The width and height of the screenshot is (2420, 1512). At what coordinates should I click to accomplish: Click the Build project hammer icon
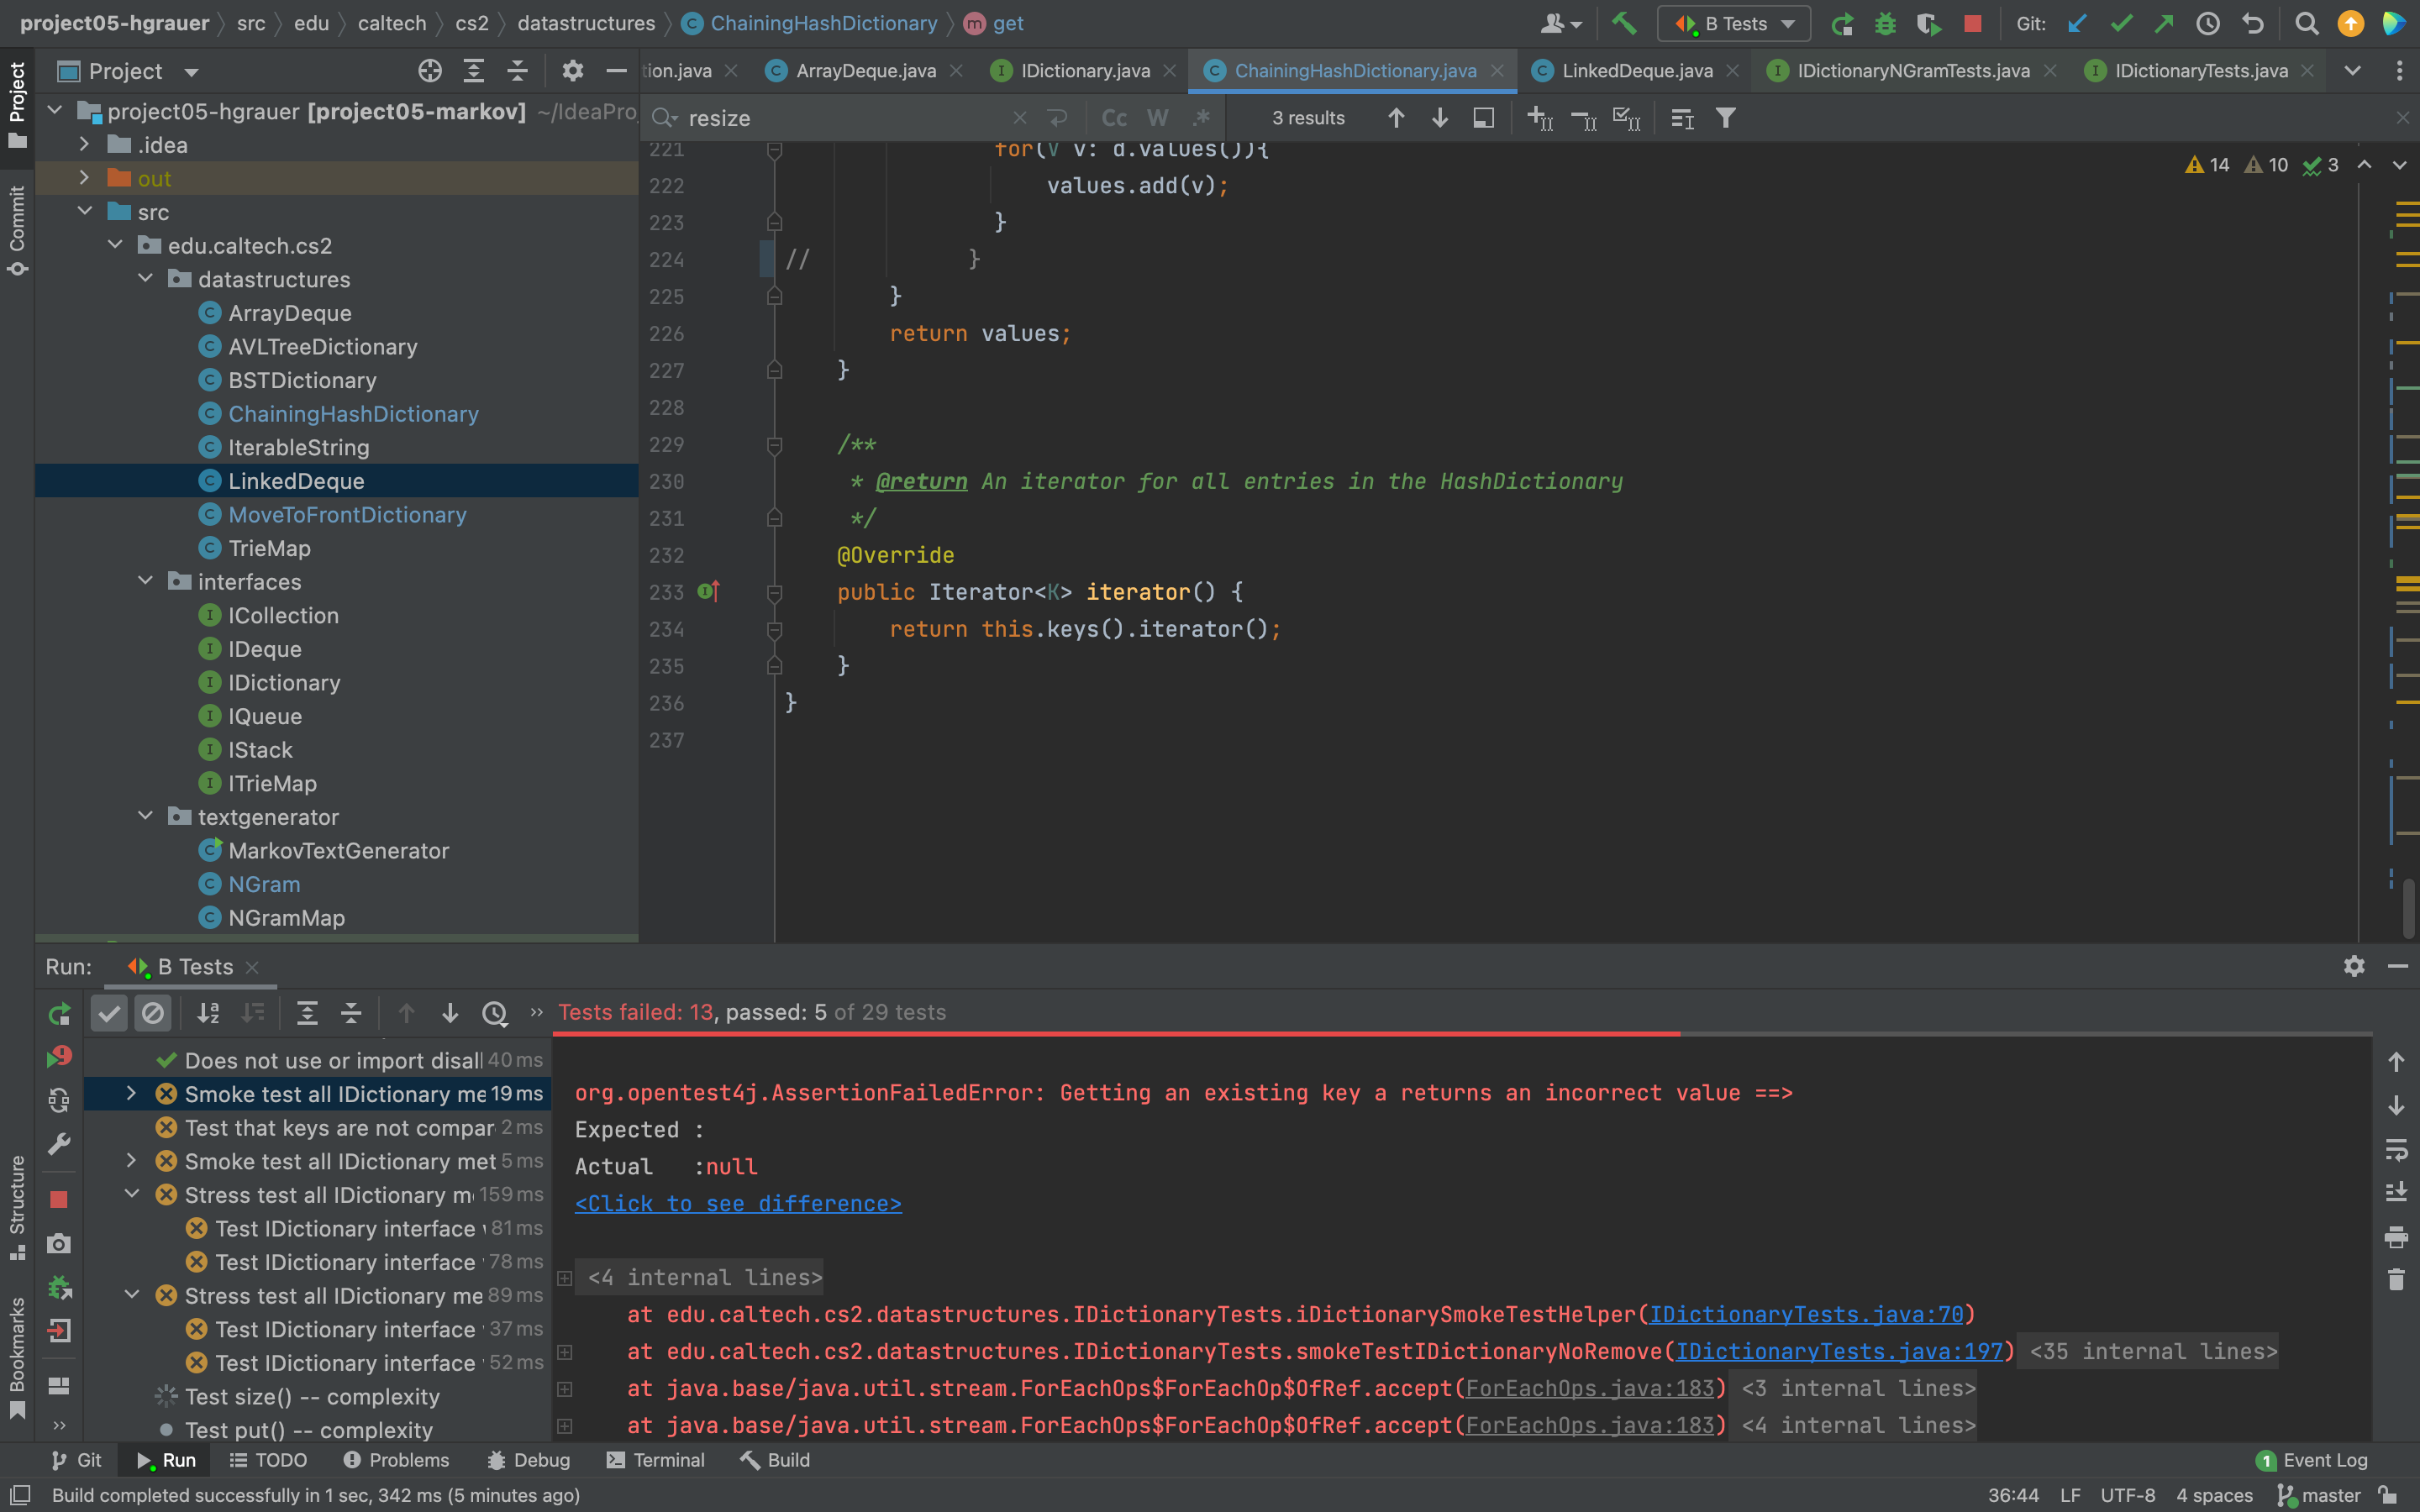(x=1624, y=23)
